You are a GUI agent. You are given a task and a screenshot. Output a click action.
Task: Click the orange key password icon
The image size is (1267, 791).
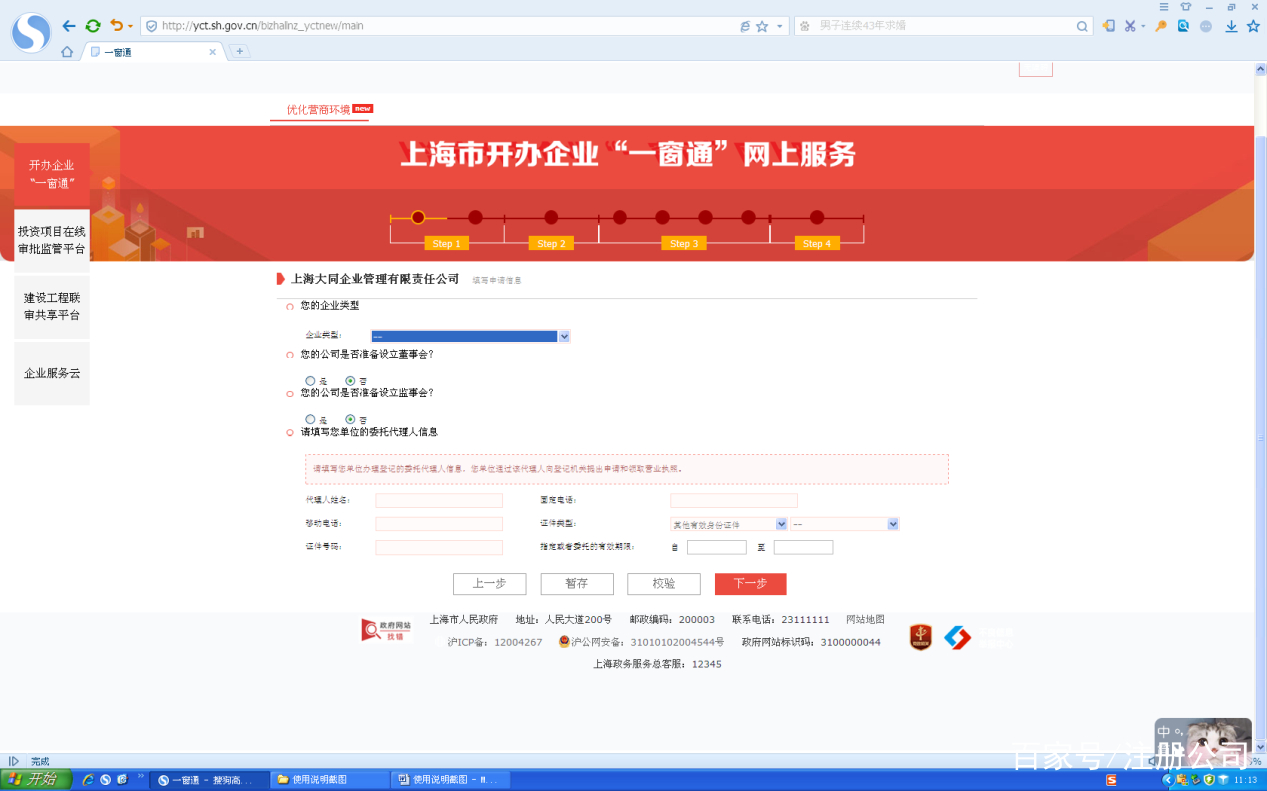[1160, 26]
